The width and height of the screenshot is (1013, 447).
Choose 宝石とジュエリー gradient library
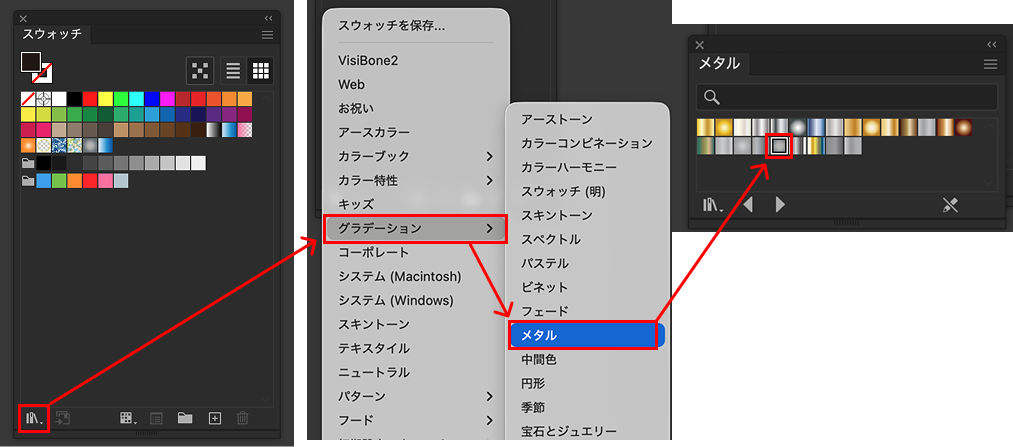tap(569, 431)
